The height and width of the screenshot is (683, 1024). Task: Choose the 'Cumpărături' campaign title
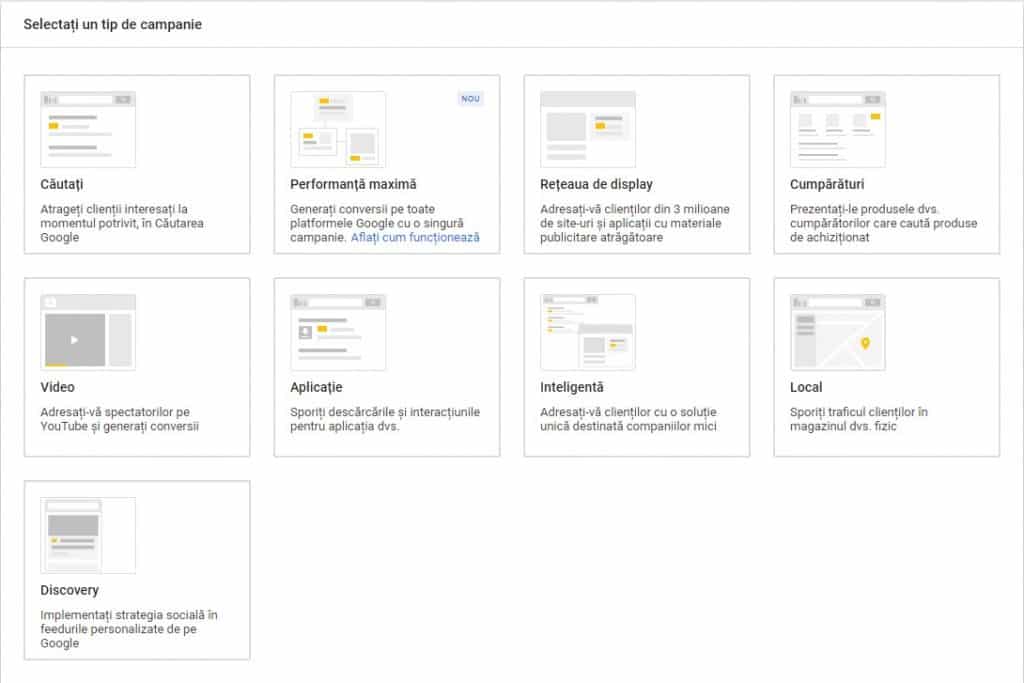click(x=827, y=185)
